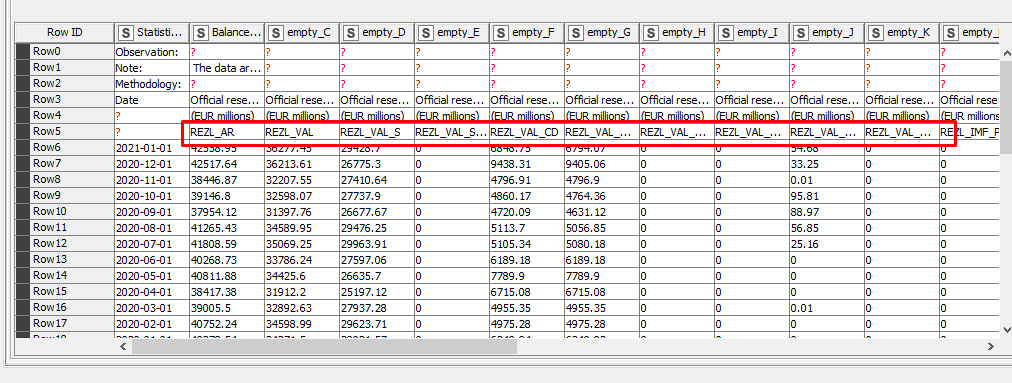Select the Row16 row header
1012x383 pixels.
click(65, 307)
